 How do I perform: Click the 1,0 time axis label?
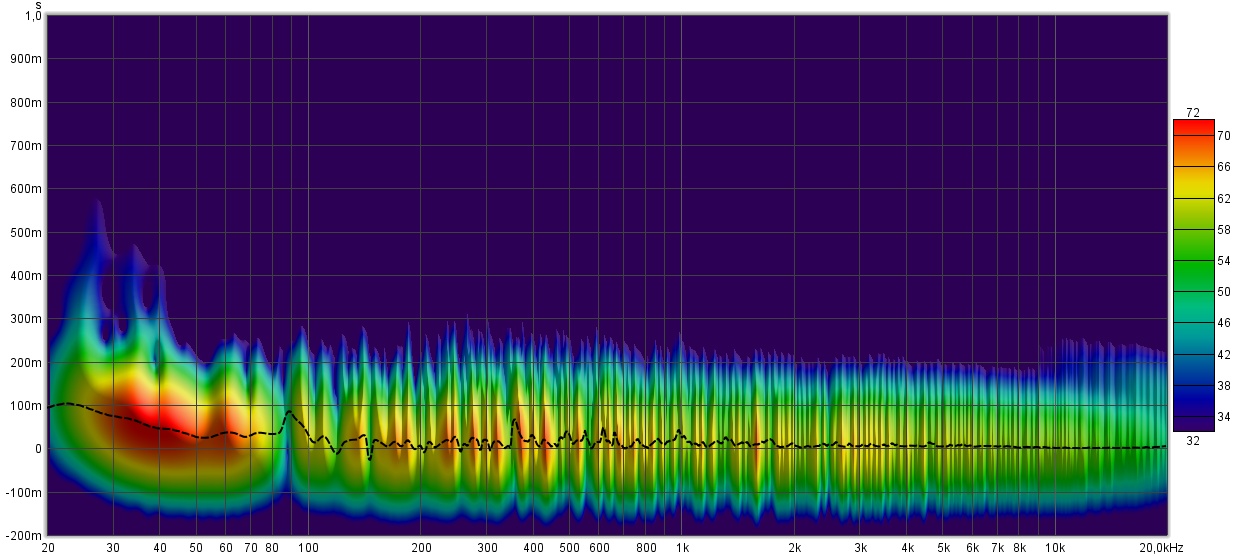(x=34, y=16)
